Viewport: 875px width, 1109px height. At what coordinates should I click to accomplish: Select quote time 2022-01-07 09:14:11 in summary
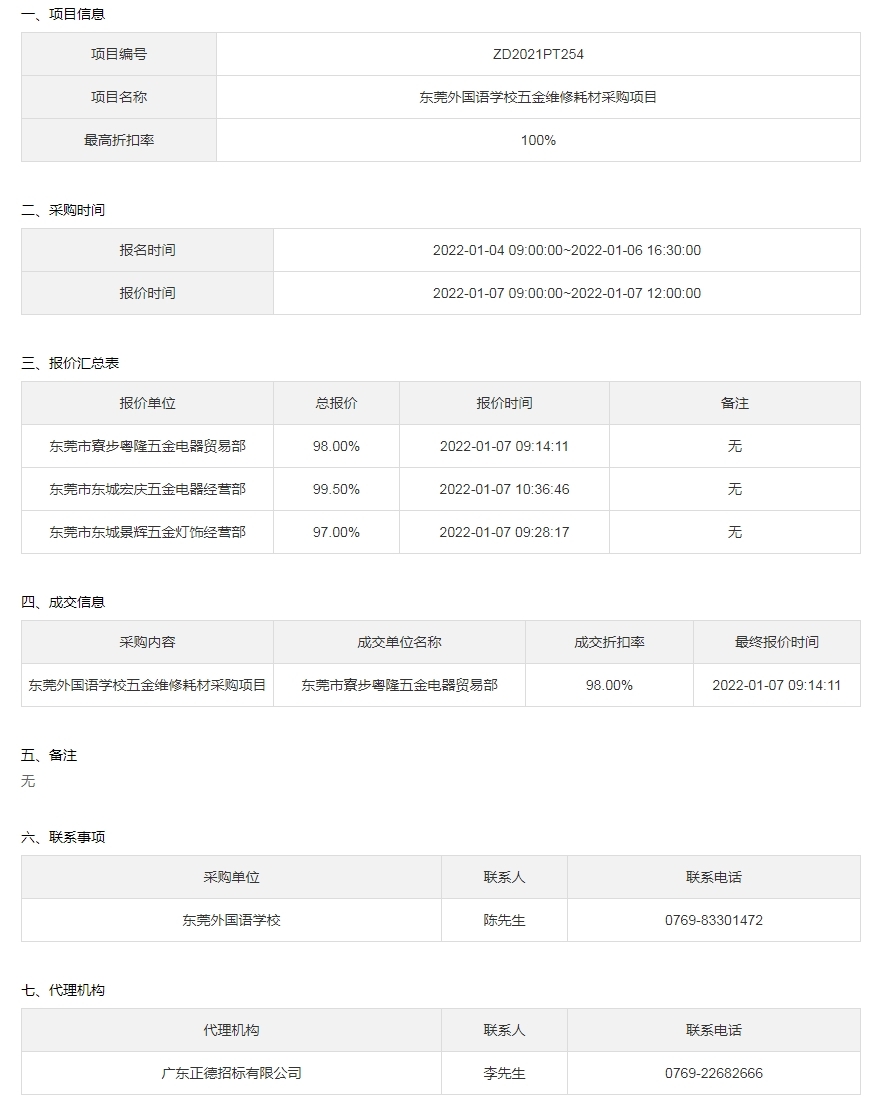[504, 446]
